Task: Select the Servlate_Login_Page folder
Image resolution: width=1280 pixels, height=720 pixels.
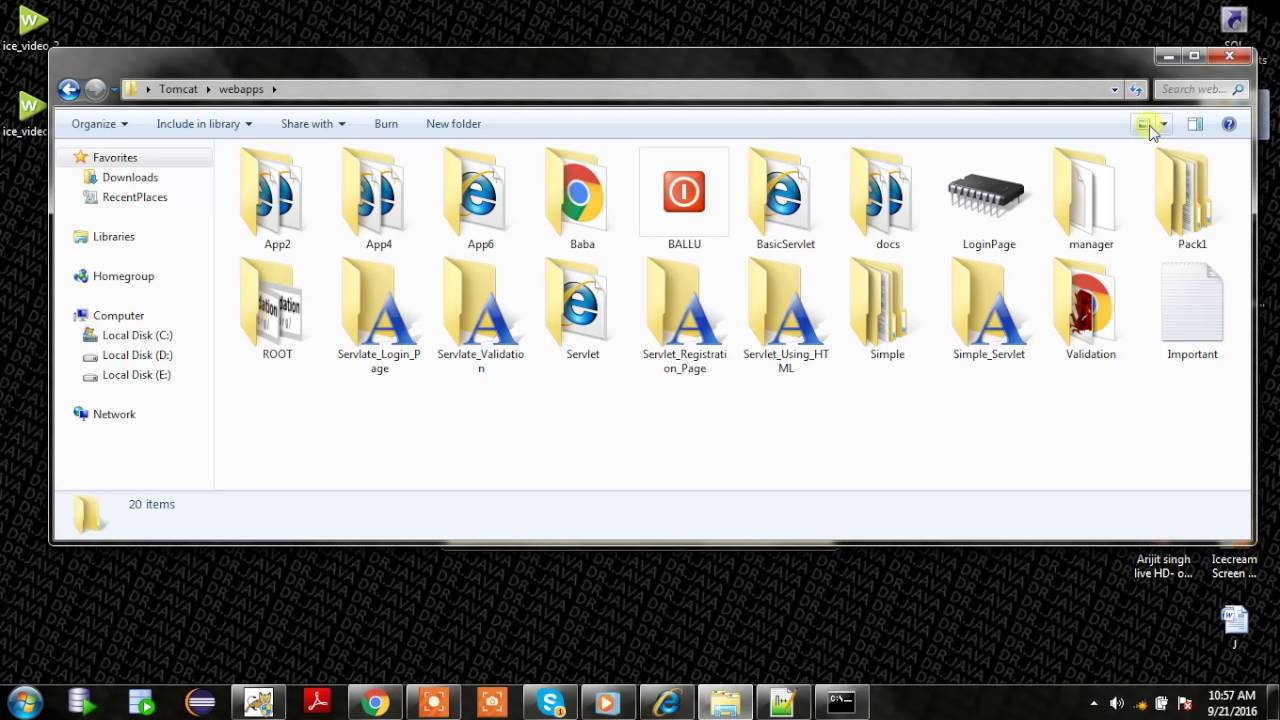Action: pyautogui.click(x=379, y=317)
